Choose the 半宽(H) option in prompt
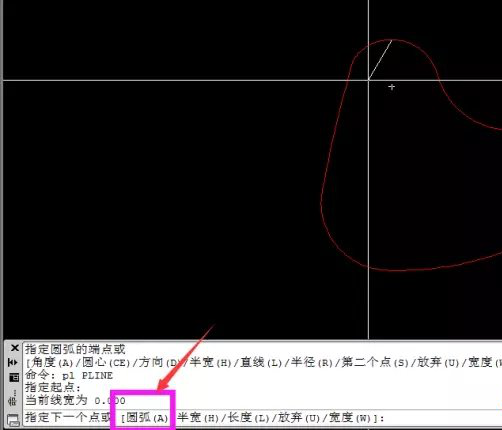The image size is (502, 430). 198,418
